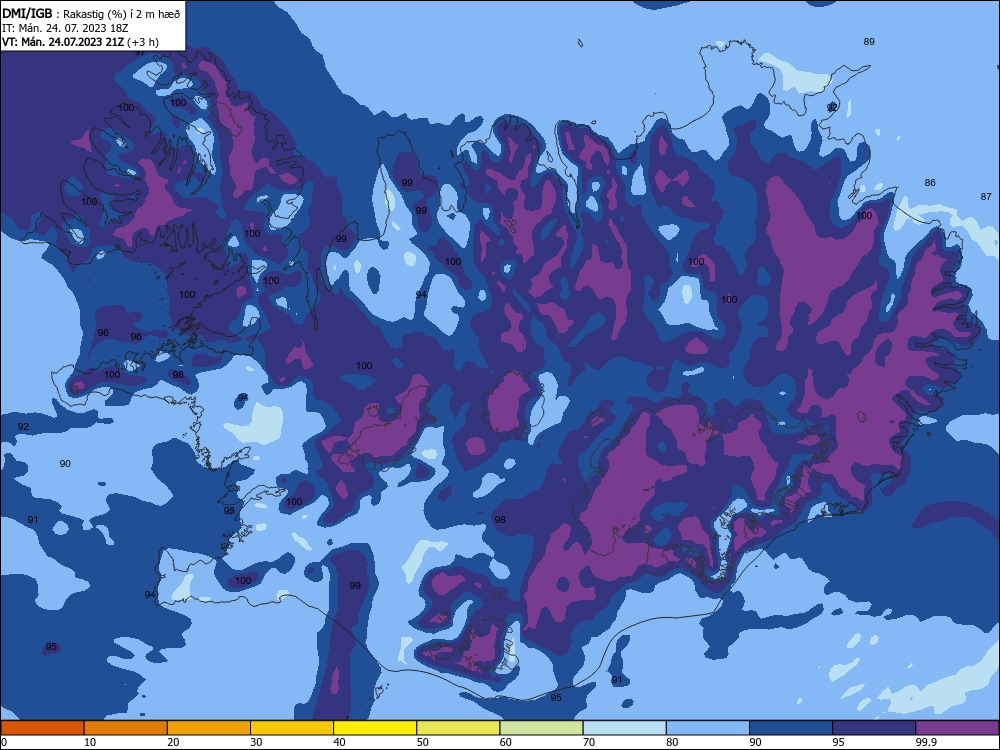Click the legend scale label '99.9'
1000x750 pixels.
926,742
